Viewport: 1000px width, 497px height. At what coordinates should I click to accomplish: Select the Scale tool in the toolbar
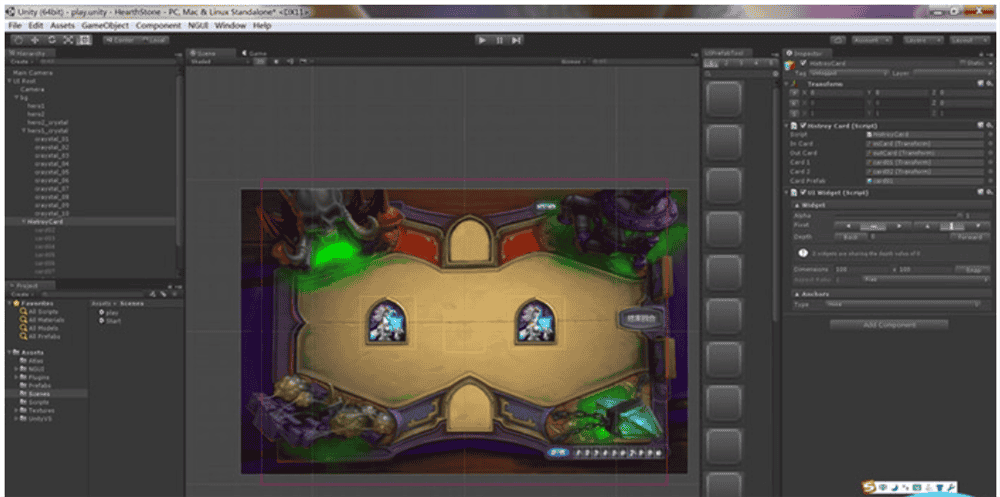(x=68, y=40)
